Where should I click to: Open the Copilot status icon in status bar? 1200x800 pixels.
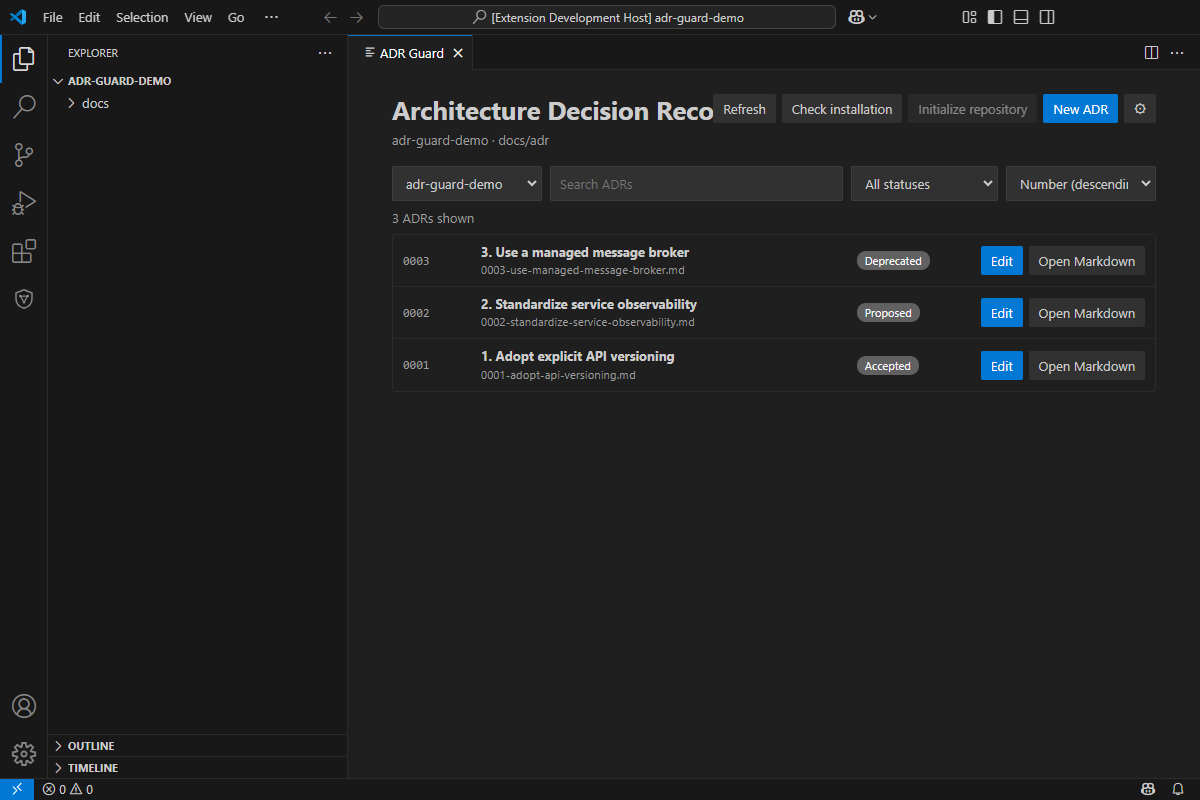coord(1150,789)
